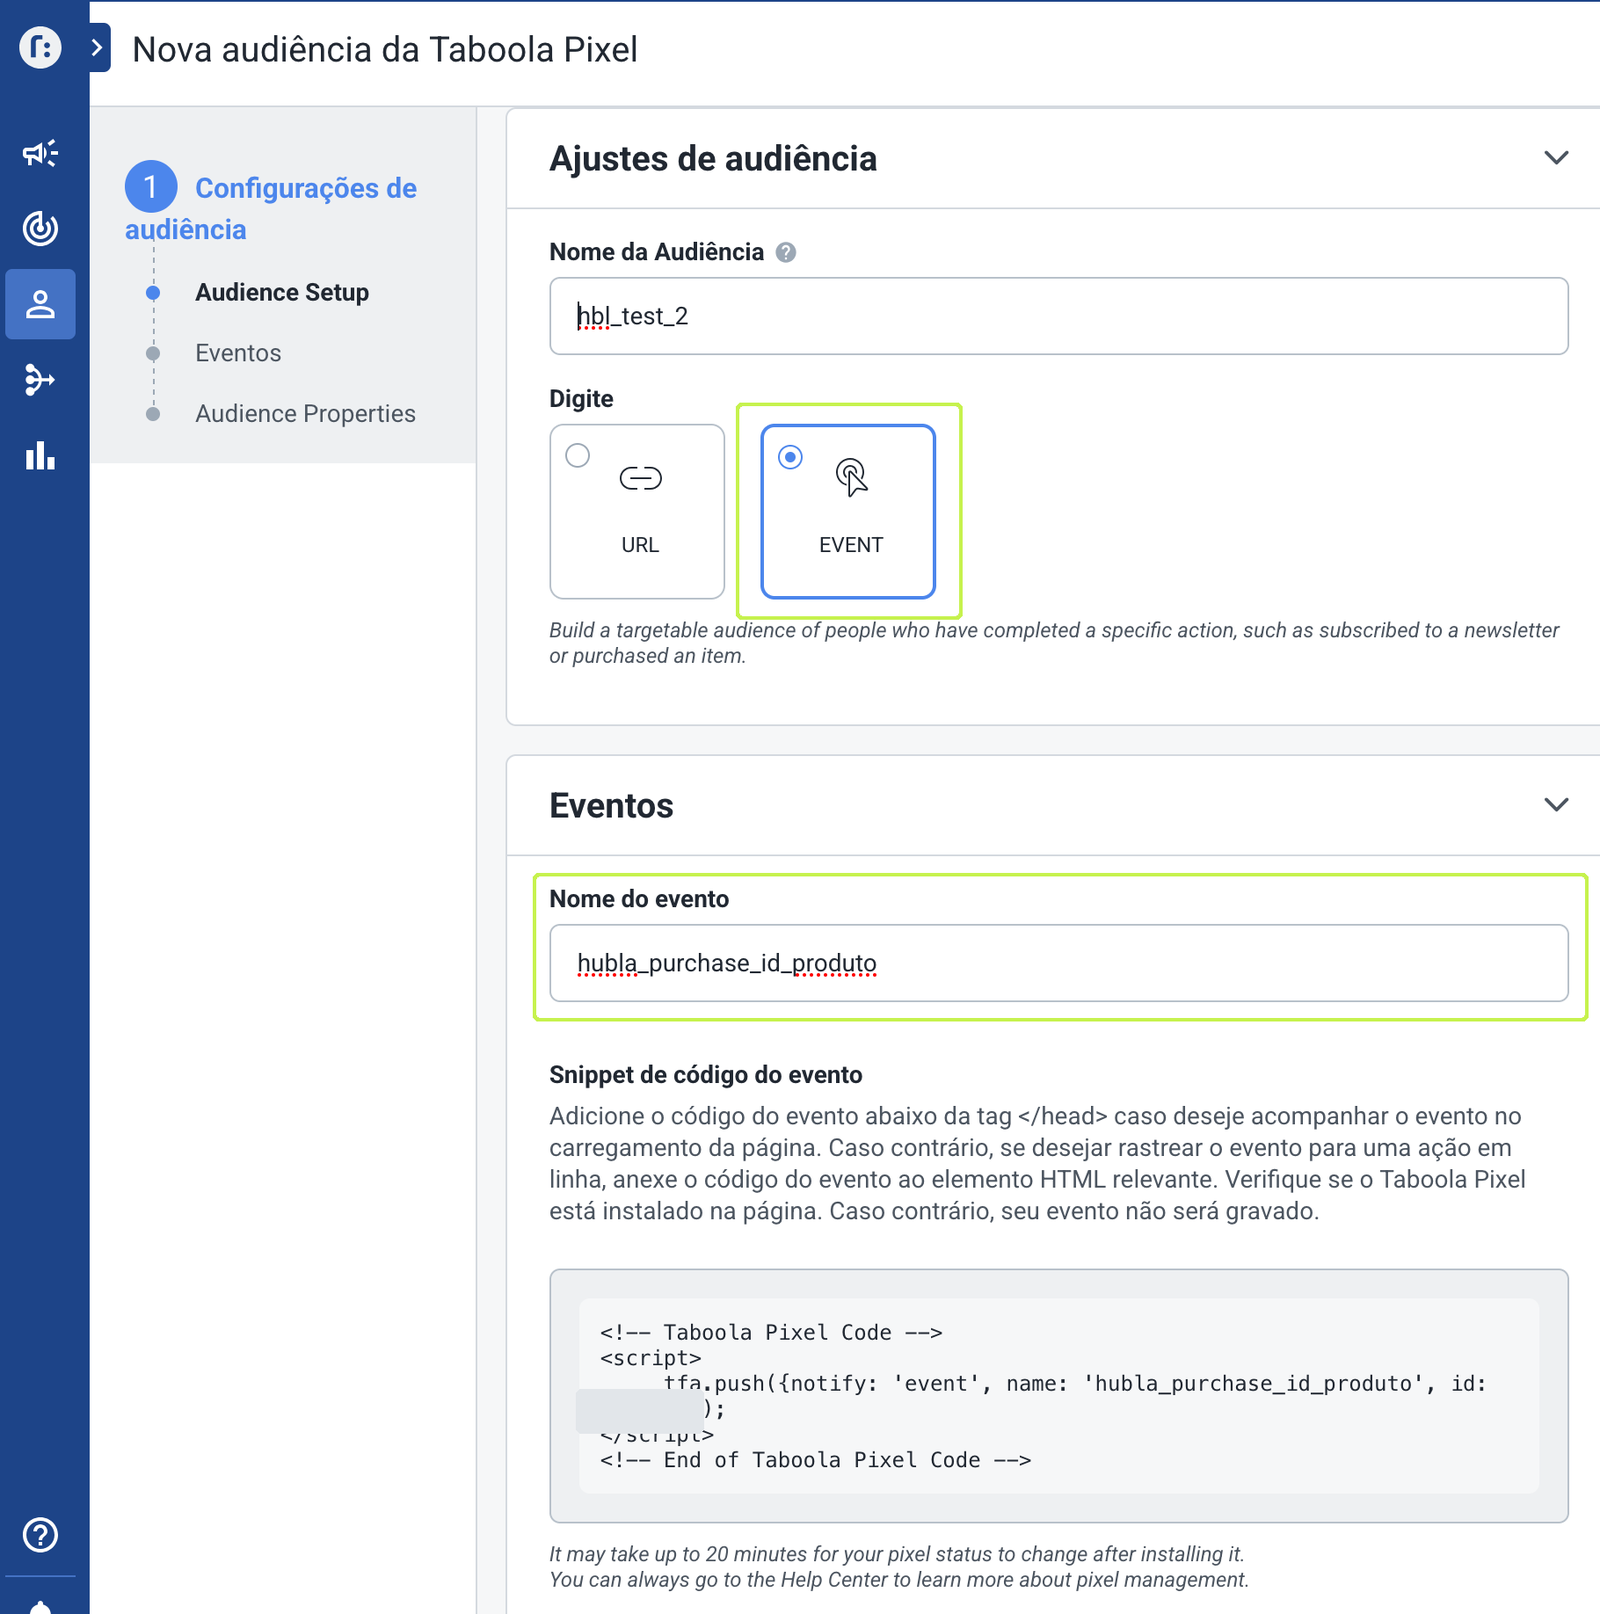
Task: Click the event code snippet box
Action: tap(1058, 1396)
